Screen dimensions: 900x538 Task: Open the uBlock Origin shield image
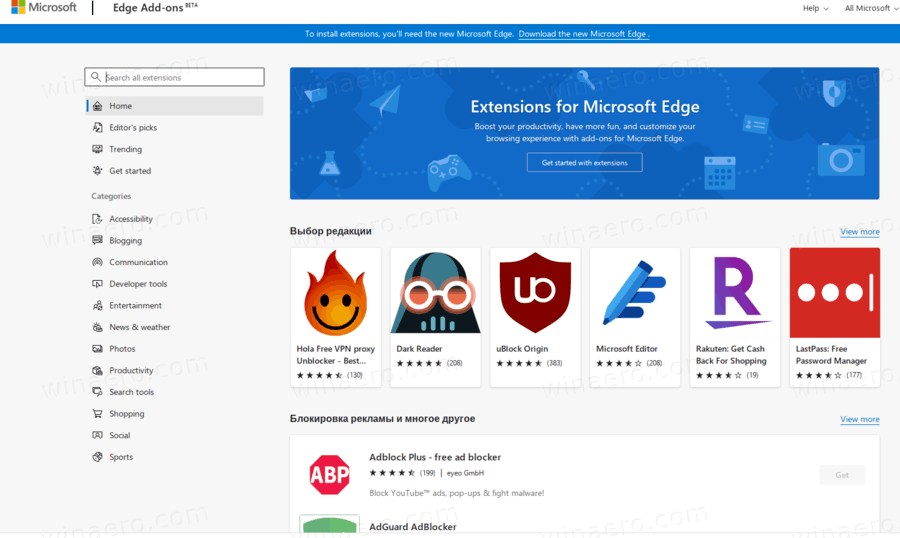pyautogui.click(x=535, y=293)
